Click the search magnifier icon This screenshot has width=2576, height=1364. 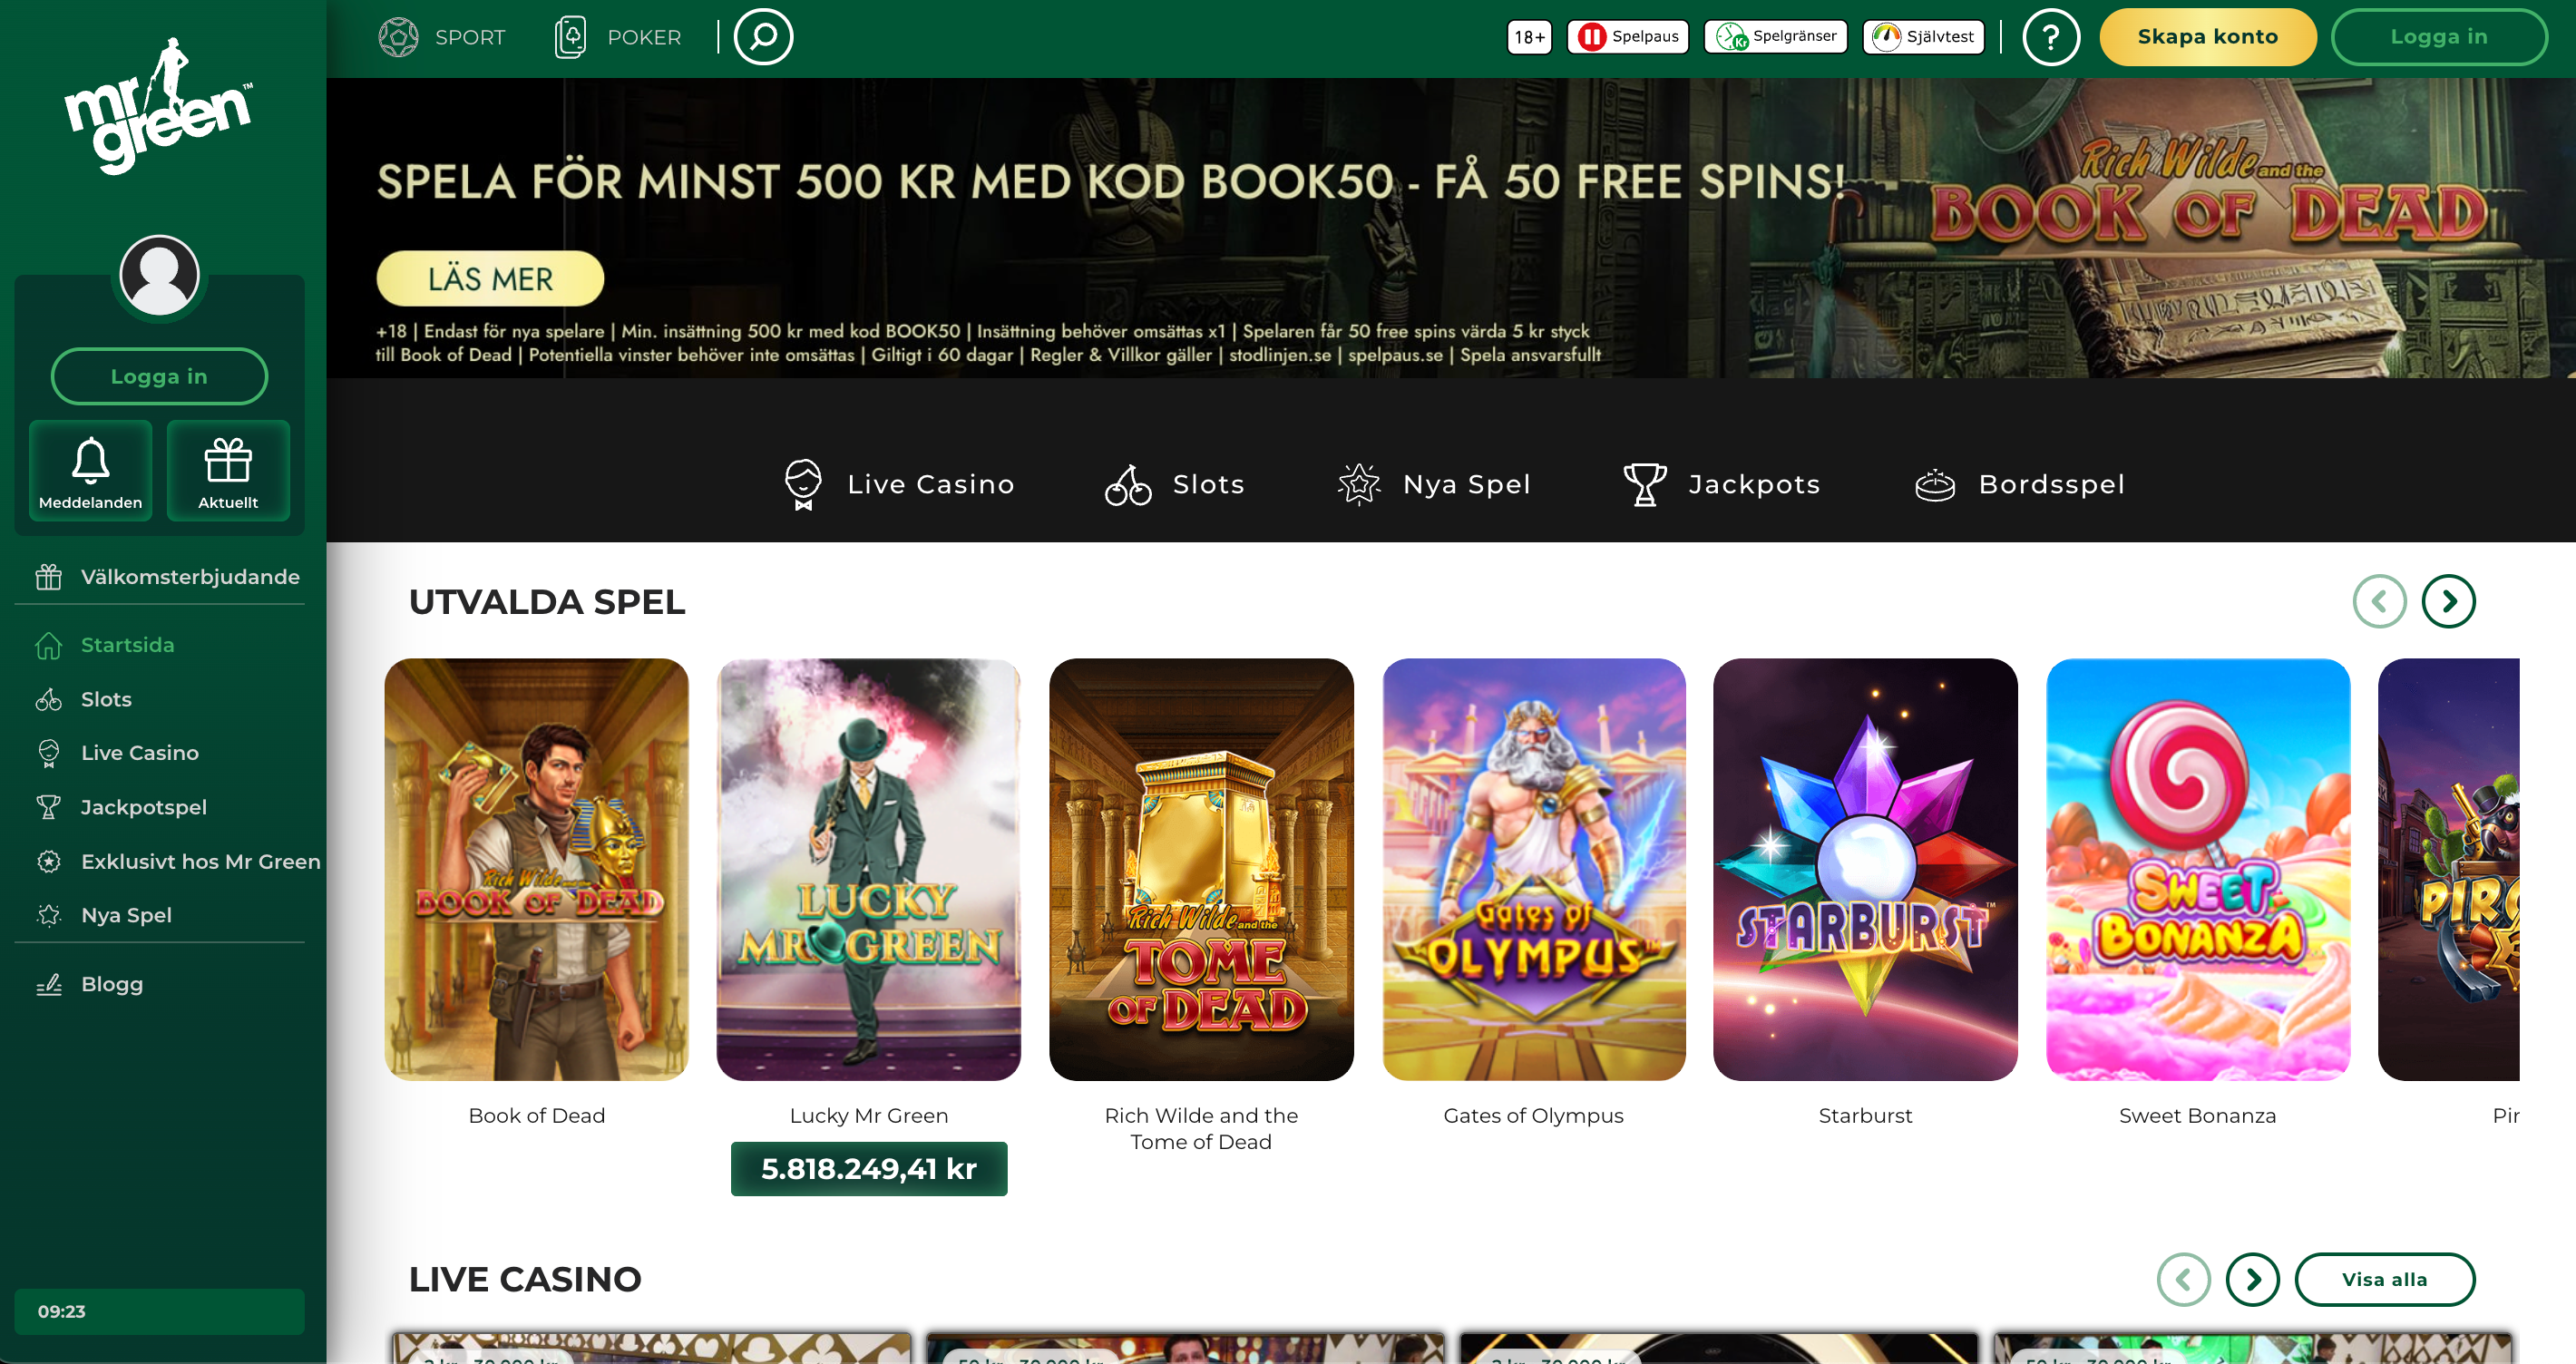(763, 37)
